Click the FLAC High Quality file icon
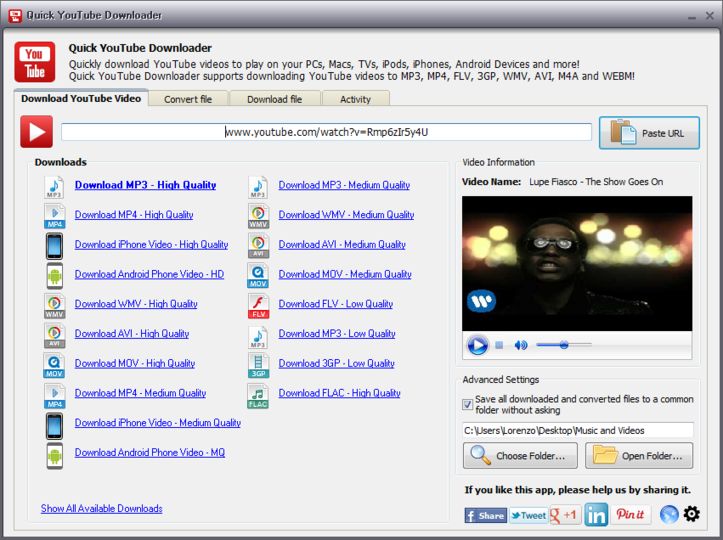723x540 pixels. [258, 396]
